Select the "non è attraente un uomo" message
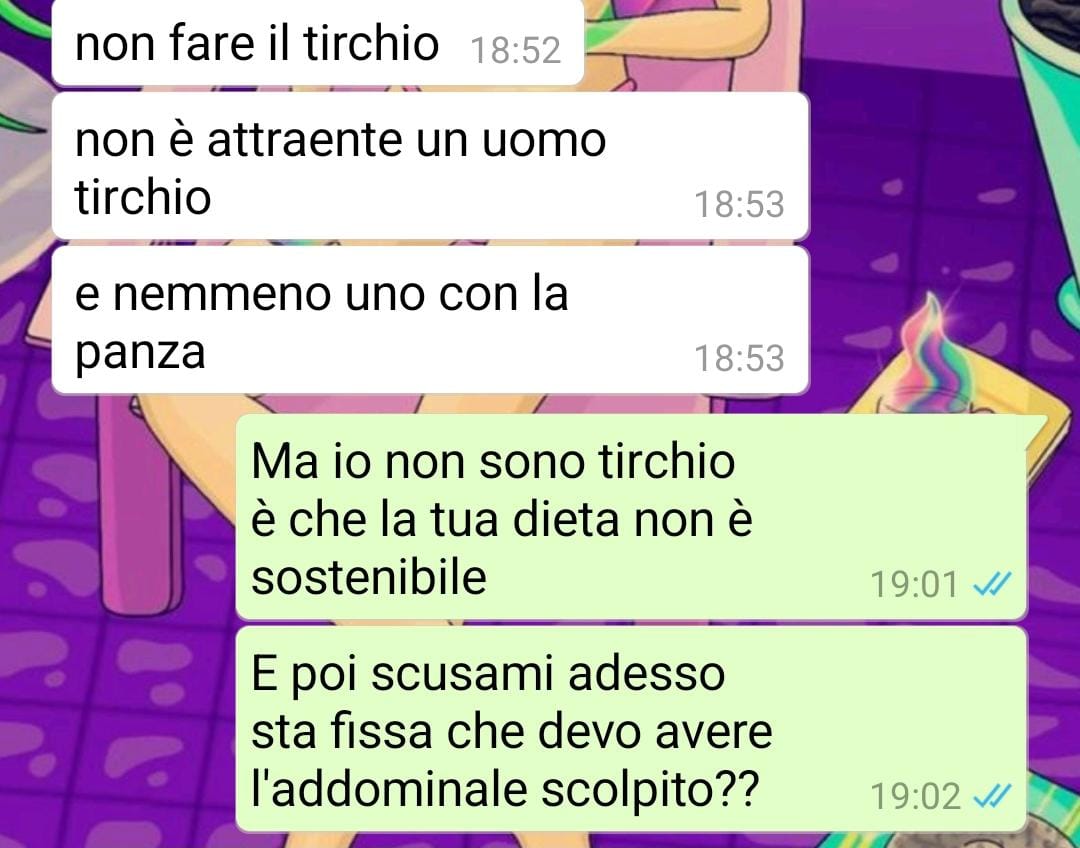 [x=430, y=166]
